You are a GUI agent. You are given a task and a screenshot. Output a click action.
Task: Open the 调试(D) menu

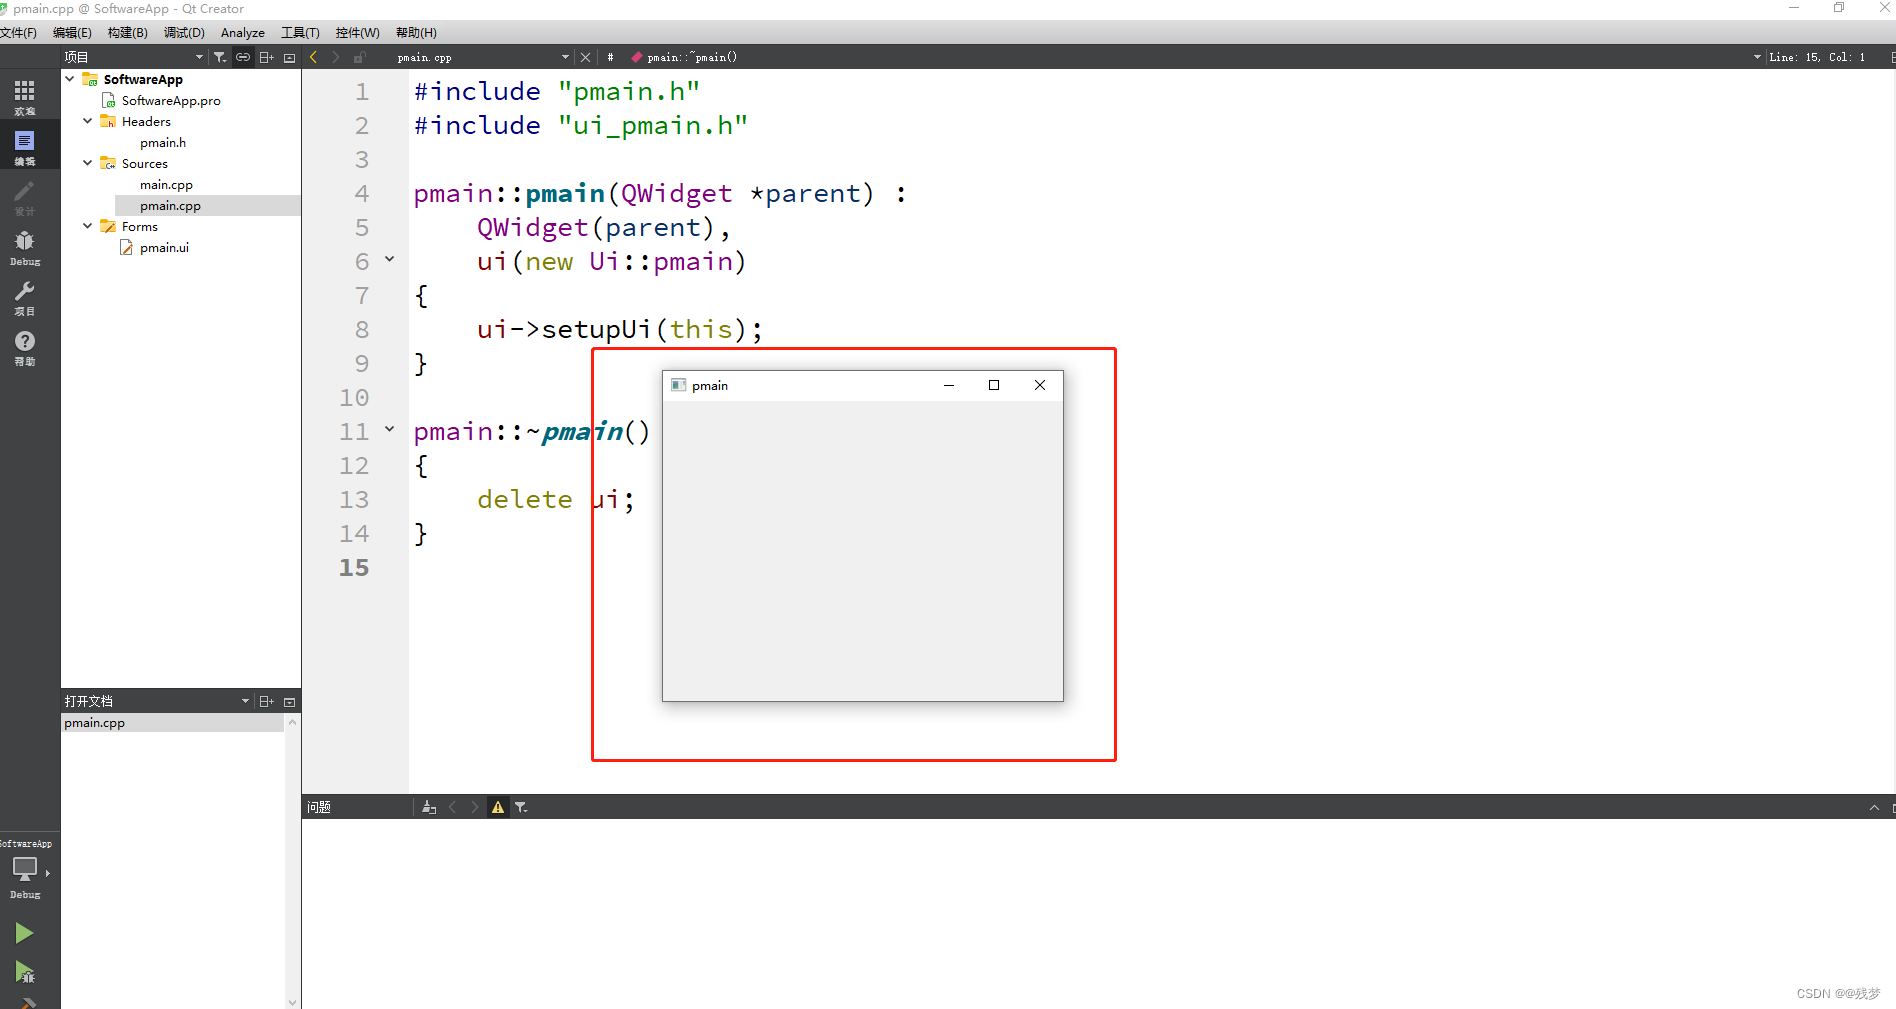184,33
